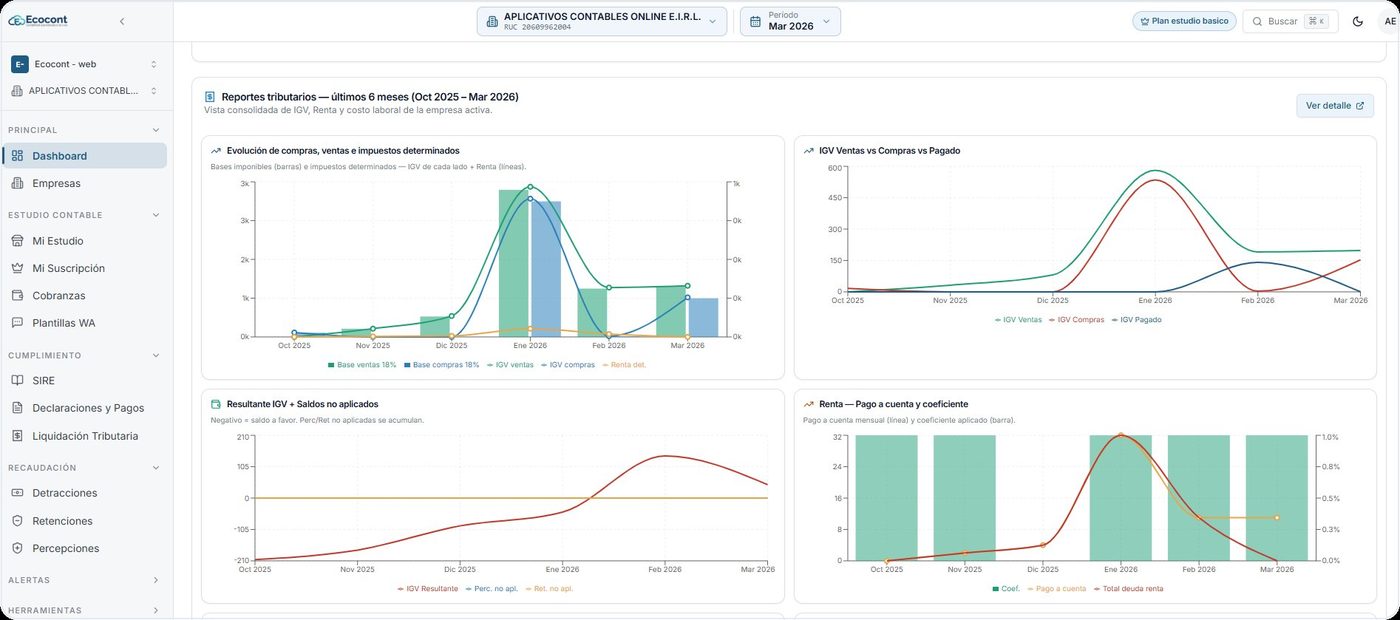Open the Periodo Mar 2026 selector
Image resolution: width=1400 pixels, height=620 pixels.
pyautogui.click(x=790, y=21)
